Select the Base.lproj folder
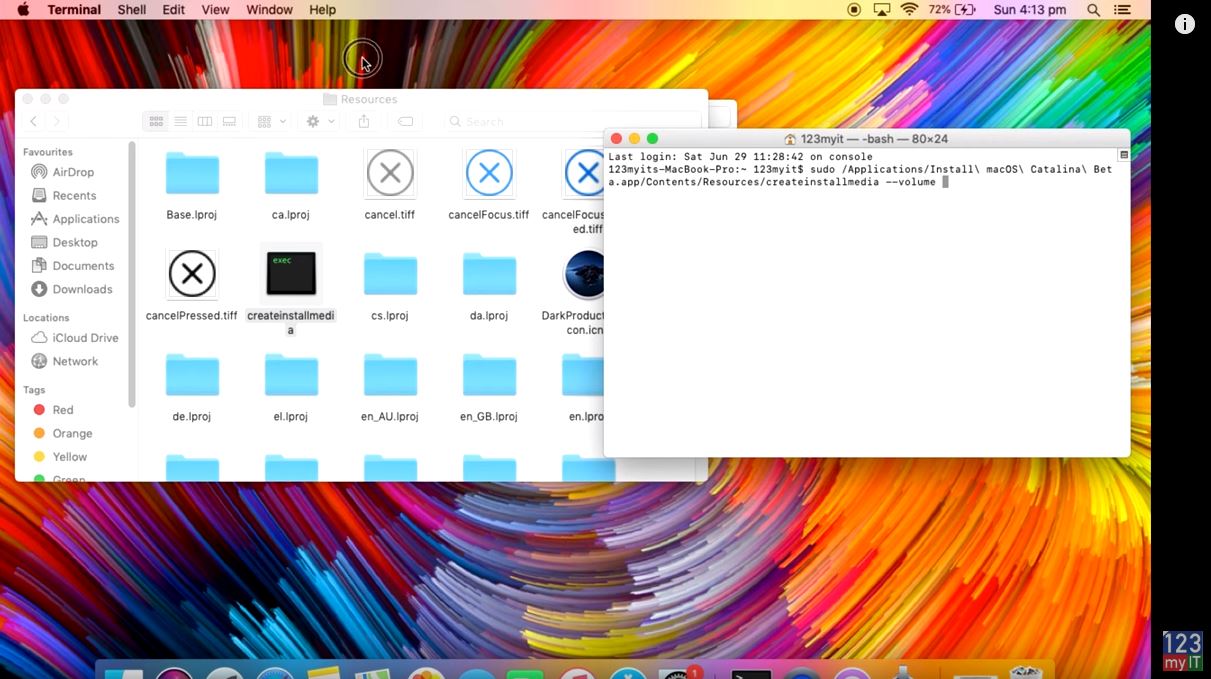This screenshot has height=679, width=1211. (192, 175)
